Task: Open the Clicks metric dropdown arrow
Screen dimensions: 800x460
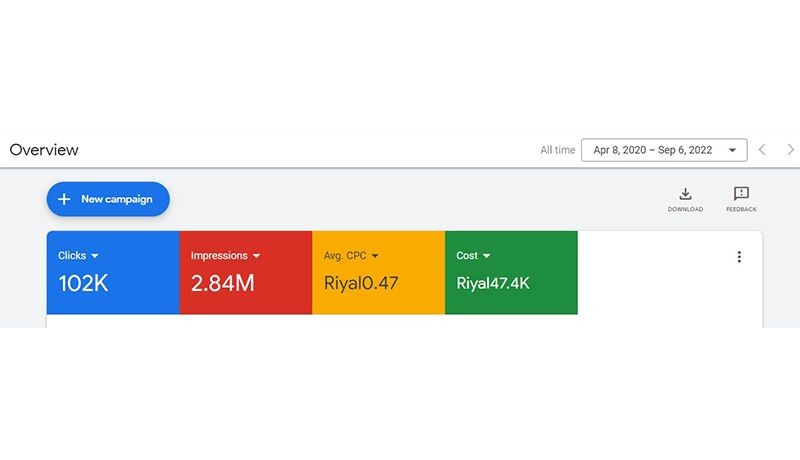Action: (95, 256)
